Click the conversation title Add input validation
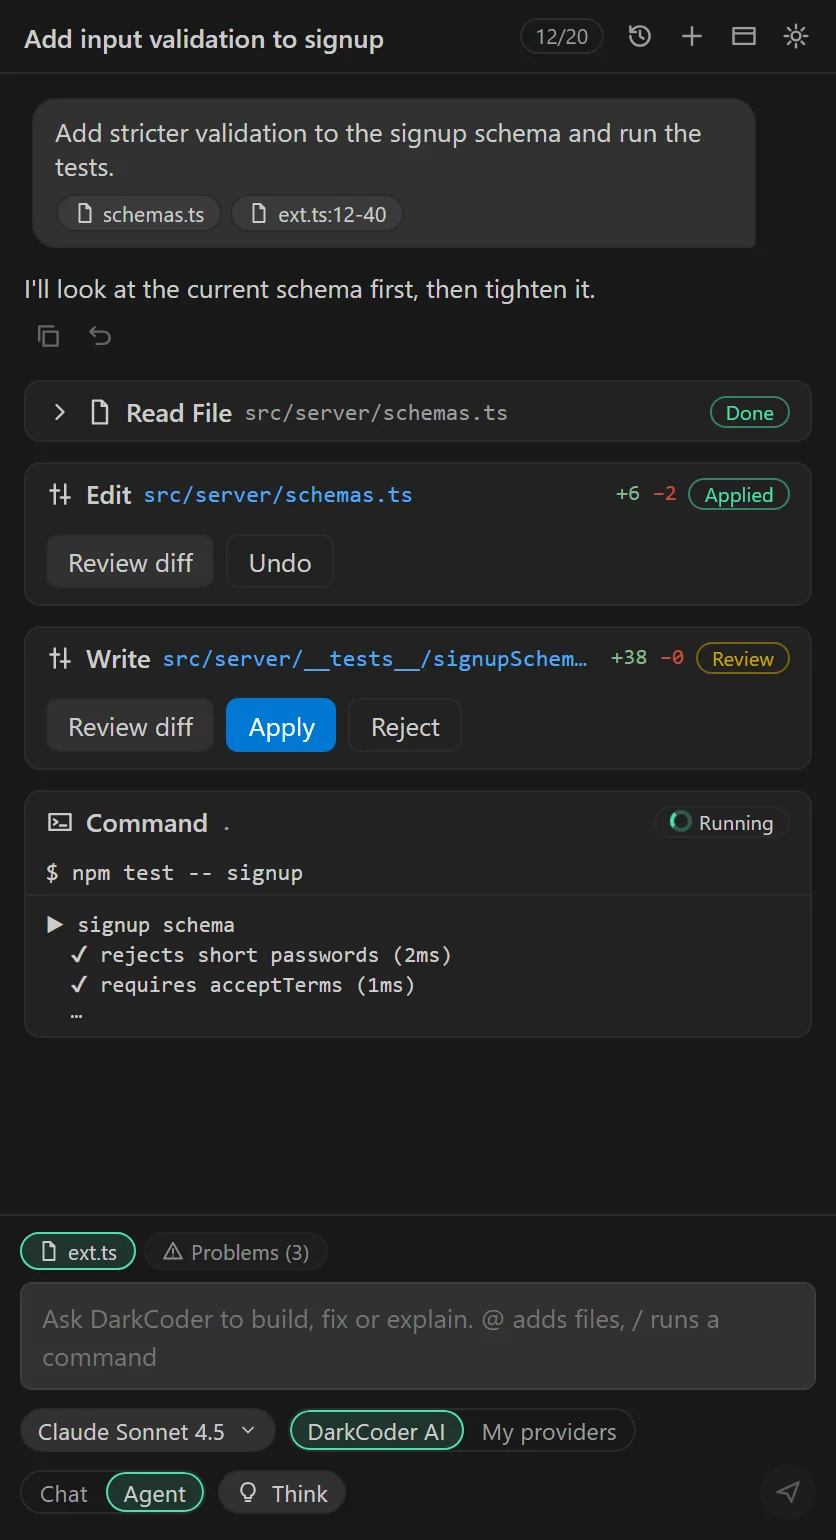The height and width of the screenshot is (1540, 836). (x=204, y=39)
